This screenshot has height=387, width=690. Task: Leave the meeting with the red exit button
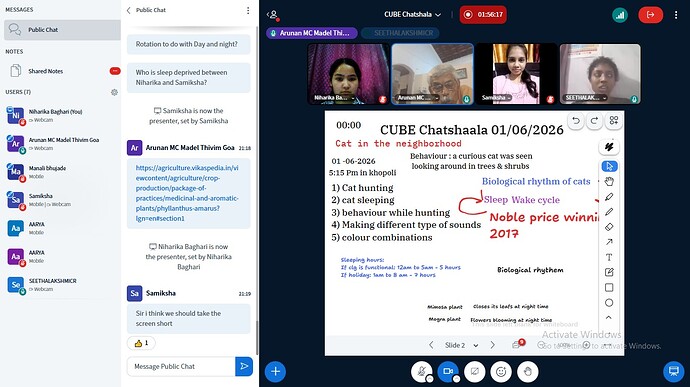click(x=650, y=15)
